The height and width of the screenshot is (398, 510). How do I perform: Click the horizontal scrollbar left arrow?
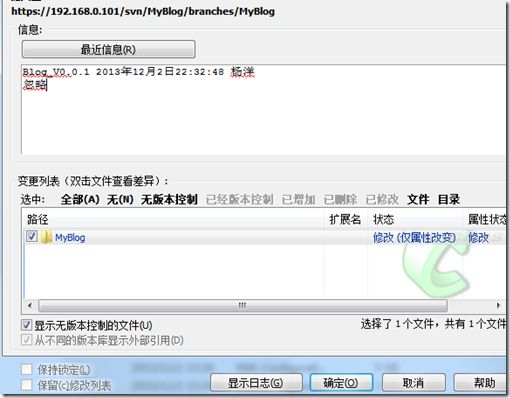click(x=30, y=305)
